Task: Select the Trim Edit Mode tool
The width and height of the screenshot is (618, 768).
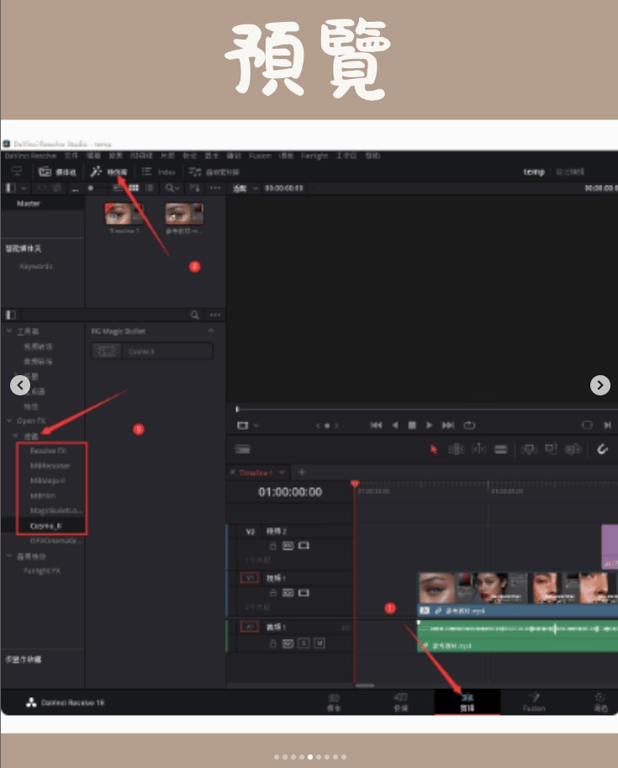Action: pyautogui.click(x=456, y=449)
